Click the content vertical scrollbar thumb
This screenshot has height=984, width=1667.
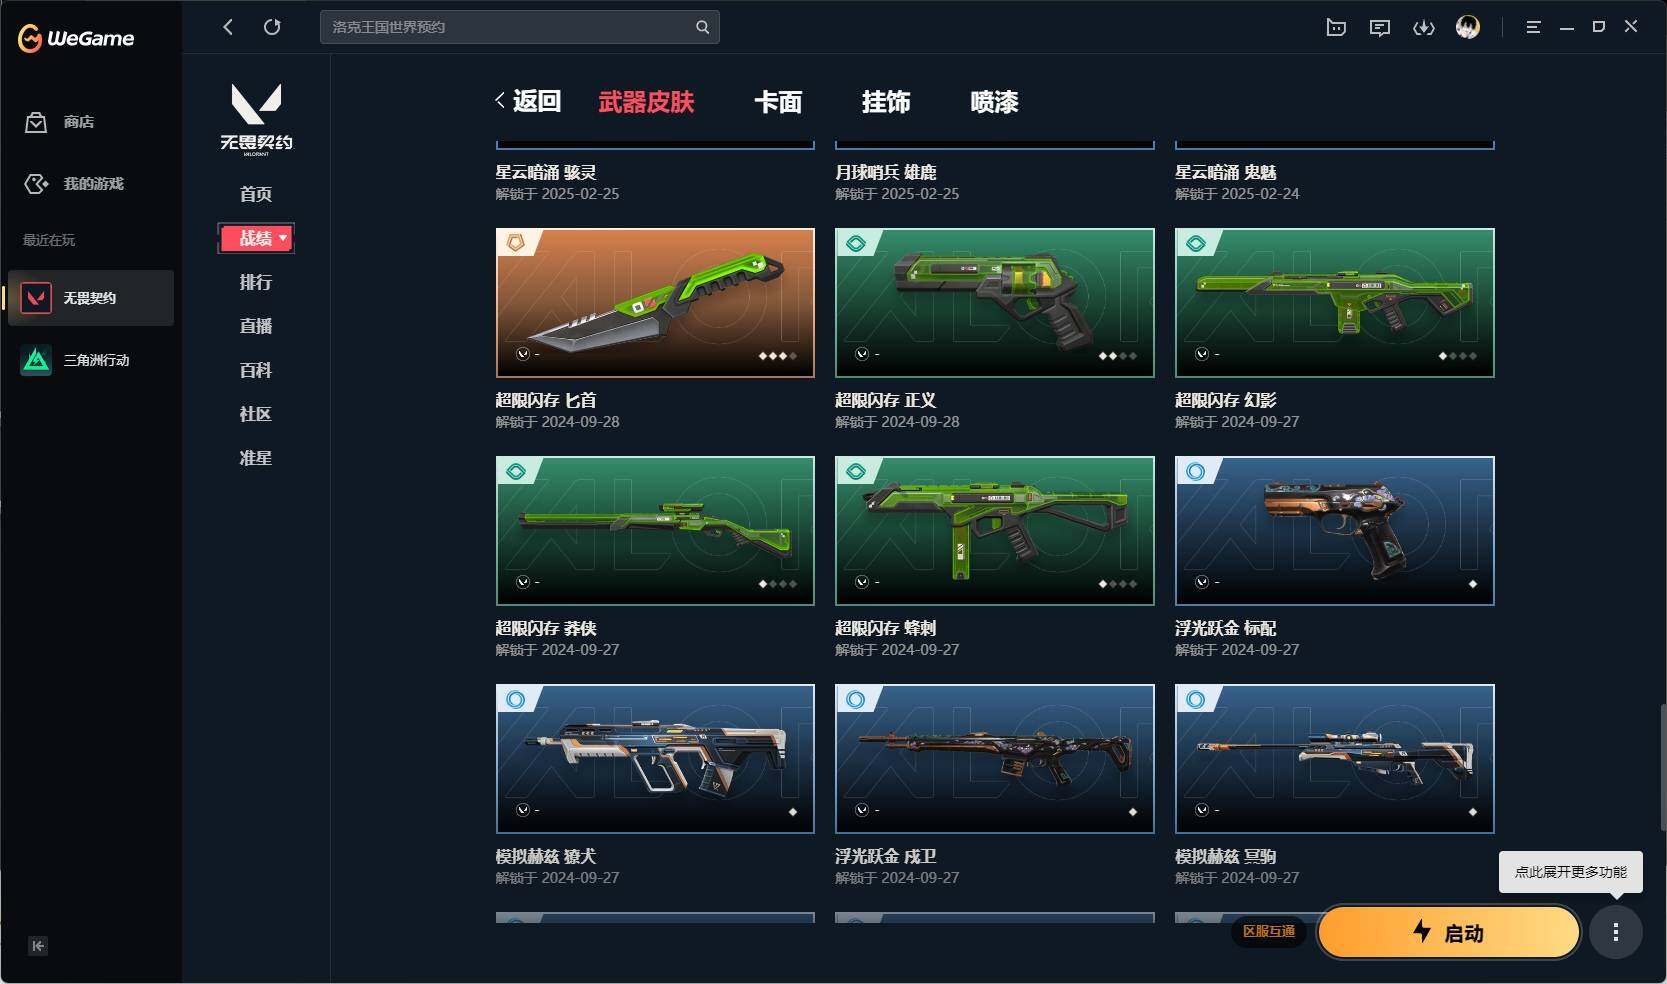tap(1663, 768)
